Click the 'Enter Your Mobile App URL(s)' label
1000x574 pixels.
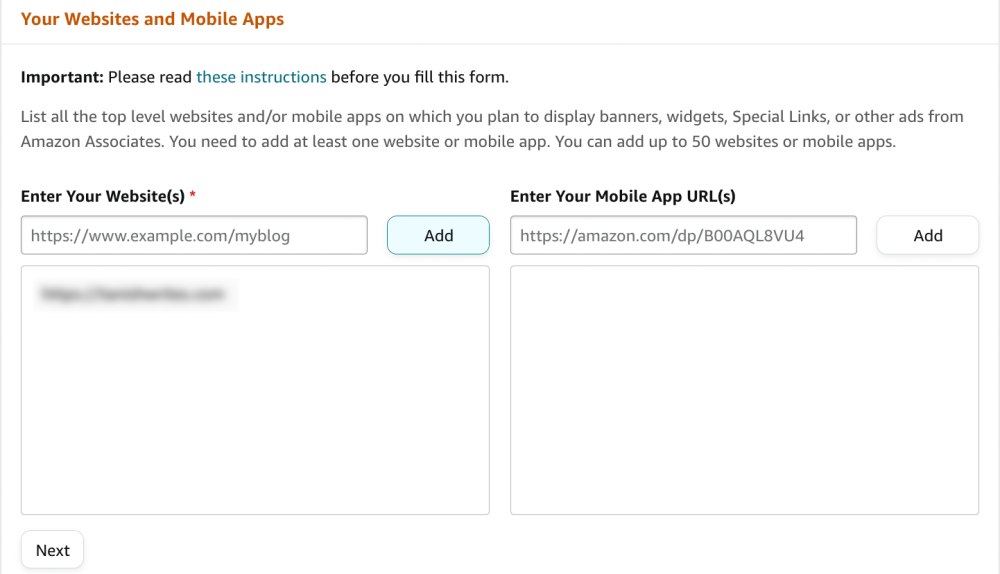tap(622, 196)
